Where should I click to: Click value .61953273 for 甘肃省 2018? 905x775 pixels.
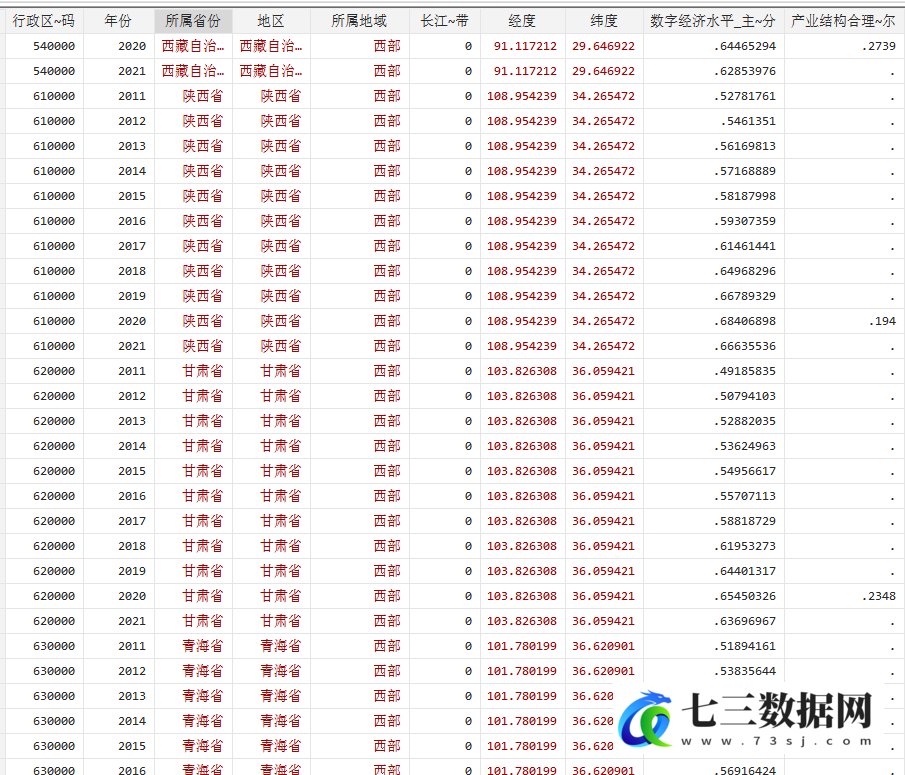click(x=745, y=546)
